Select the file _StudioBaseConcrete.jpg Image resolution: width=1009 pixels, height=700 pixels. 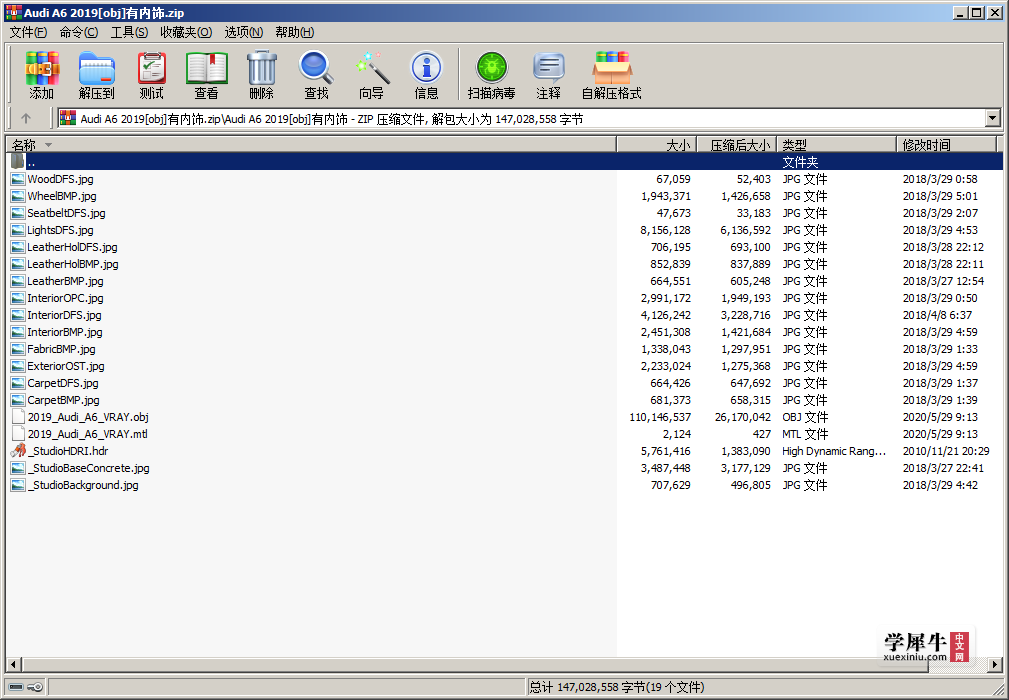89,468
